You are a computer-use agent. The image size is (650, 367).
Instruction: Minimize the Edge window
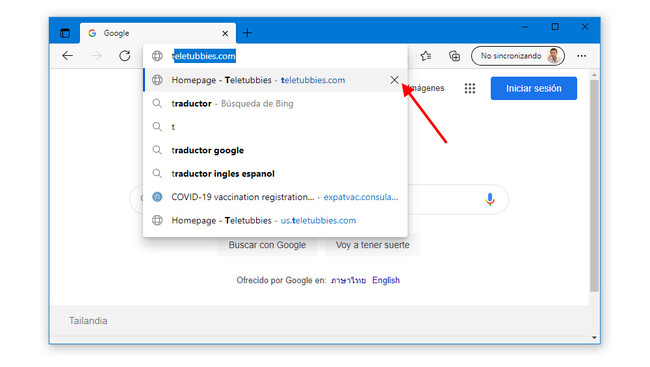525,27
